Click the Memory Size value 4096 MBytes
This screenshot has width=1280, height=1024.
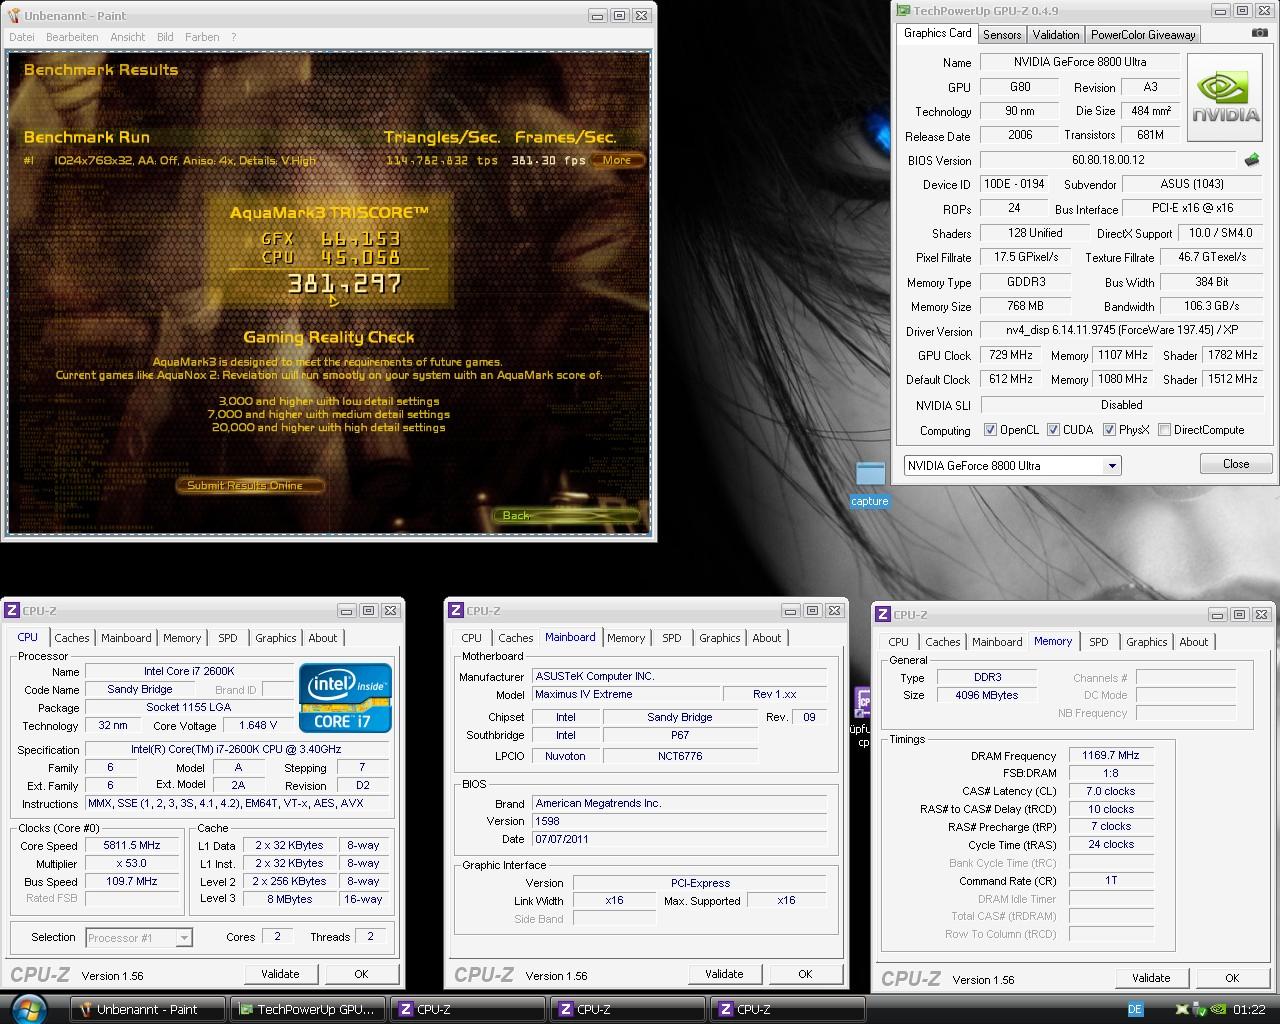point(987,695)
